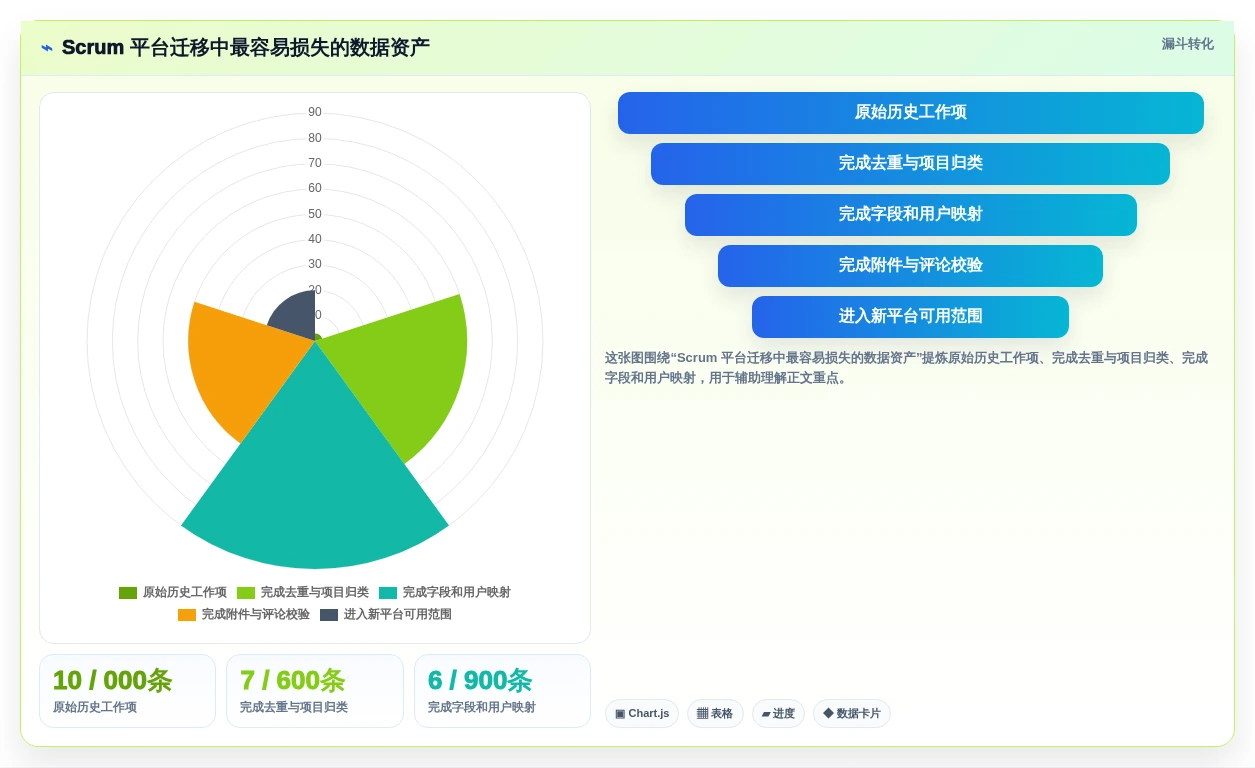The width and height of the screenshot is (1255, 768).
Task: Click the lightning icon beside the Scrum title
Action: click(47, 48)
